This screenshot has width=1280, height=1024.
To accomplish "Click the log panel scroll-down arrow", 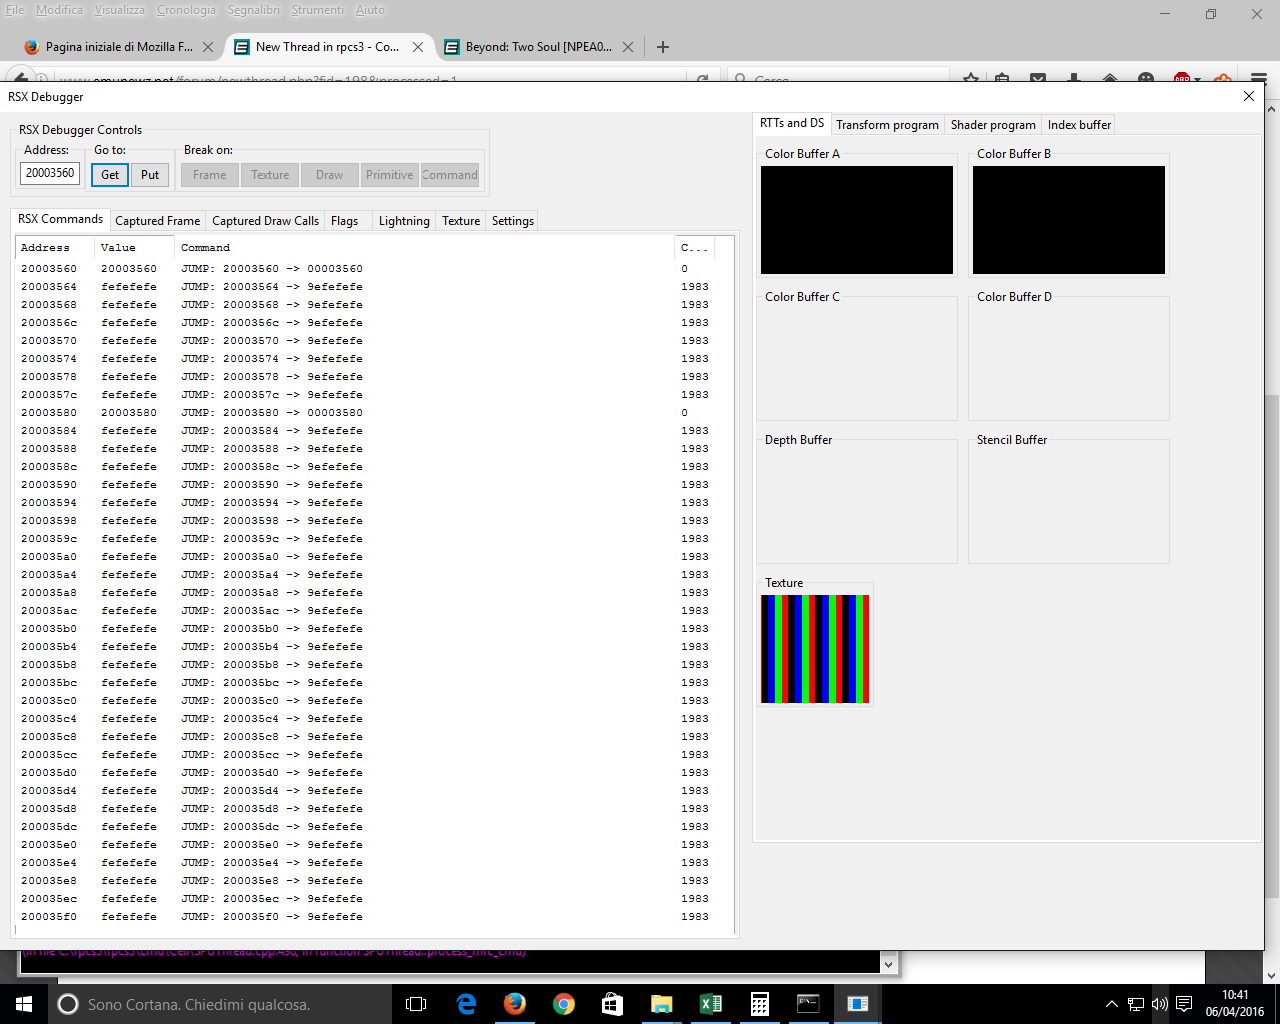I will tap(888, 964).
